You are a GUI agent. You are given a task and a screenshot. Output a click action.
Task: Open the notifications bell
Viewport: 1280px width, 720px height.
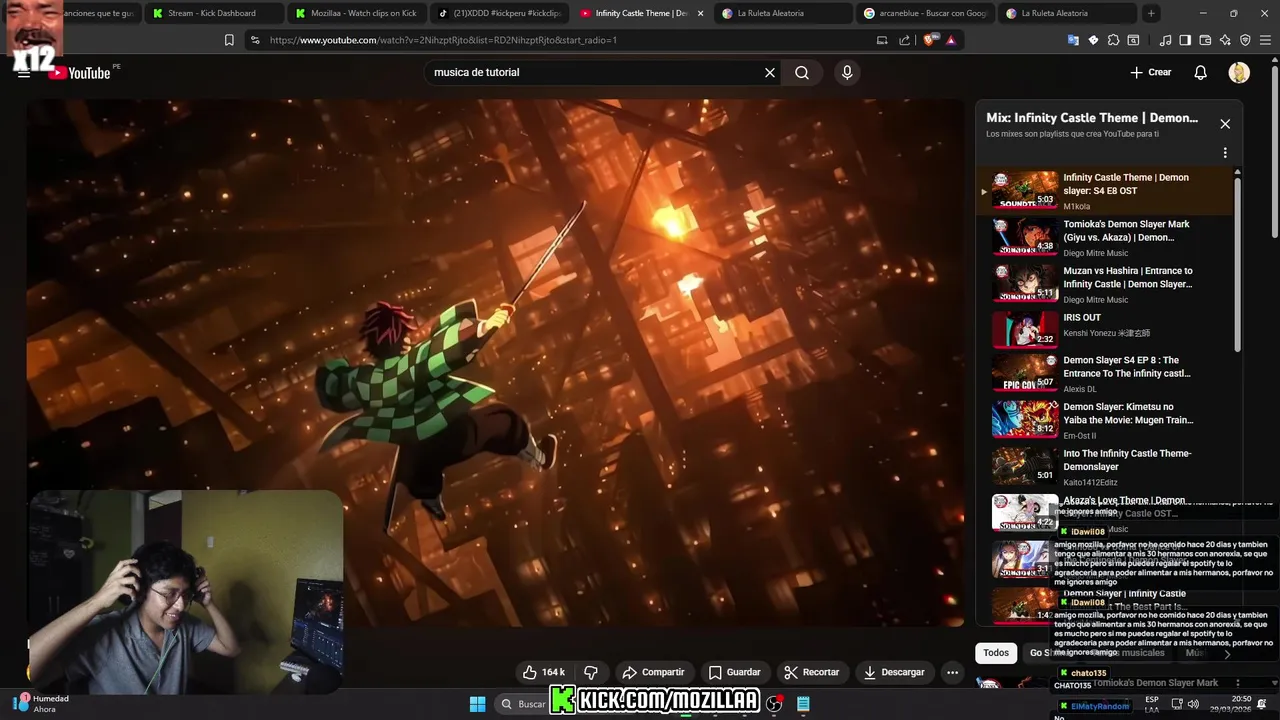coord(1201,72)
